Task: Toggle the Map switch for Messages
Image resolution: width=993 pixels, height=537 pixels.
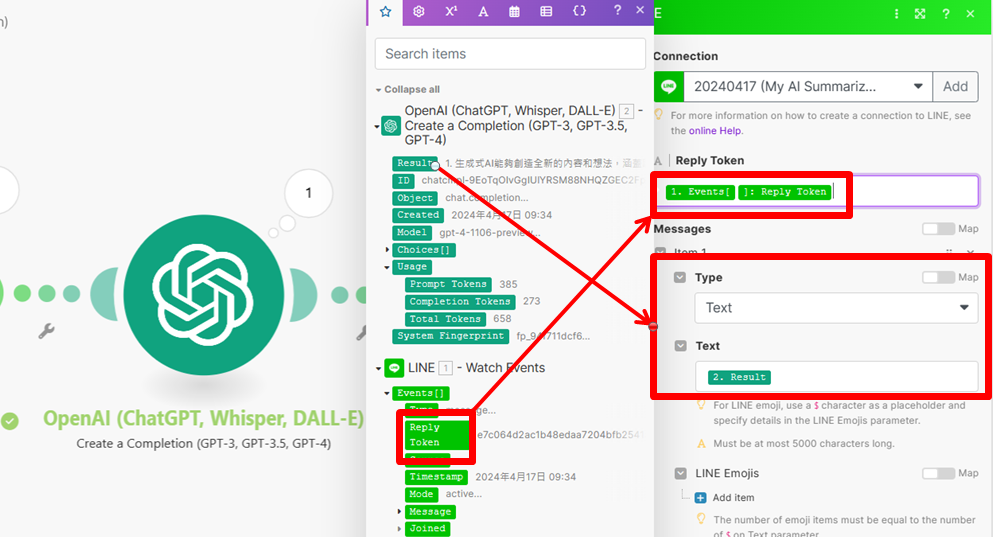Action: [x=936, y=229]
